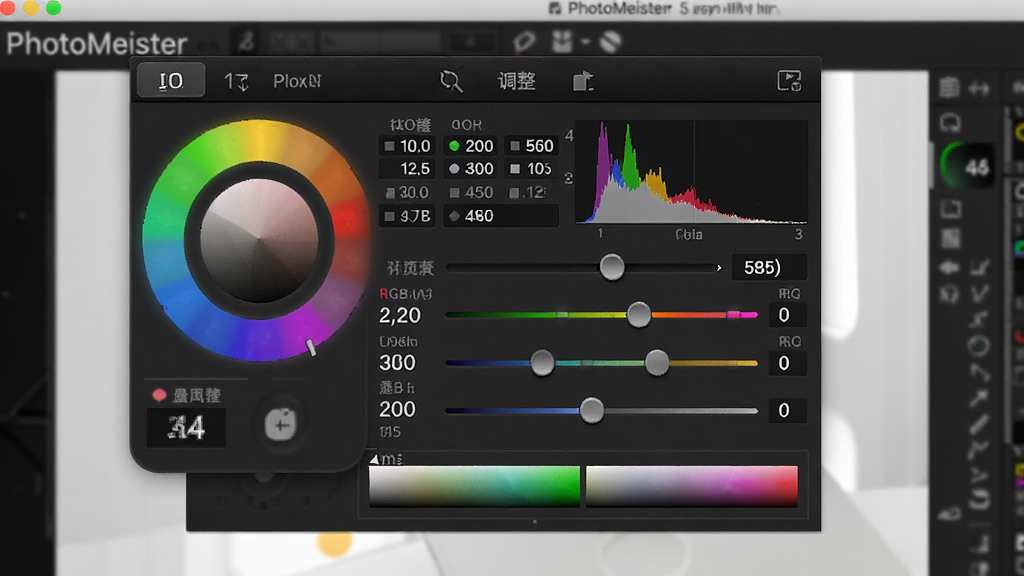Click the speech bubble icon in right sidebar
1024x576 pixels.
point(950,122)
